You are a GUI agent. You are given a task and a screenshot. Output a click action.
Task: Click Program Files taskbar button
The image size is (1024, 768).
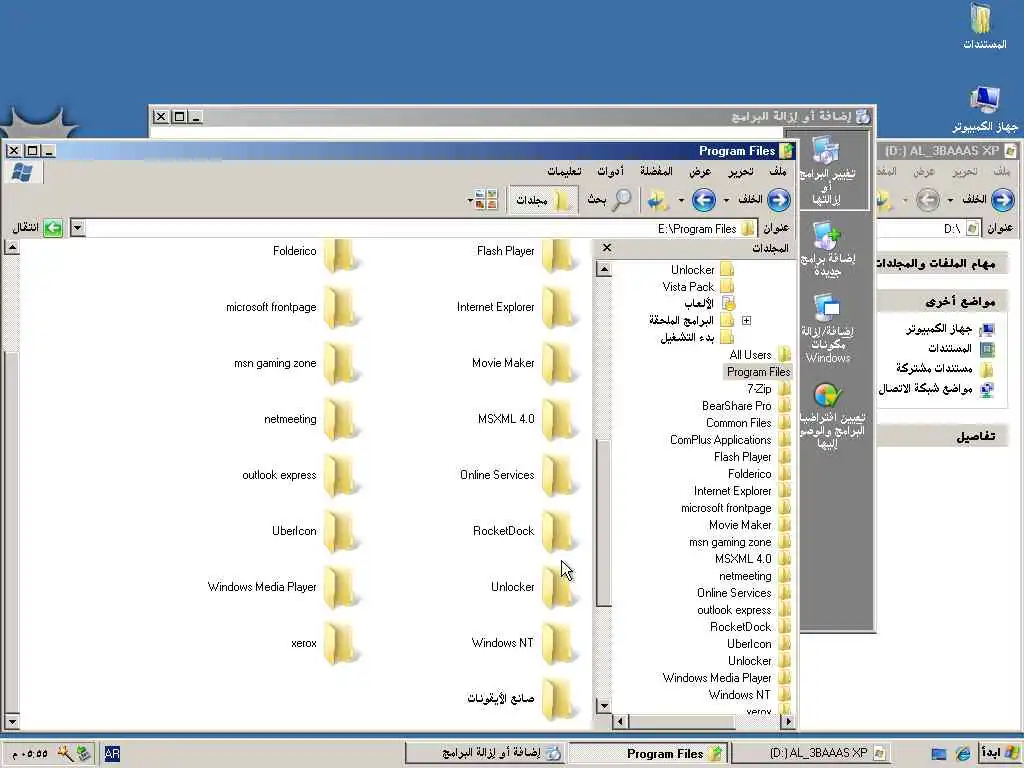(x=649, y=754)
